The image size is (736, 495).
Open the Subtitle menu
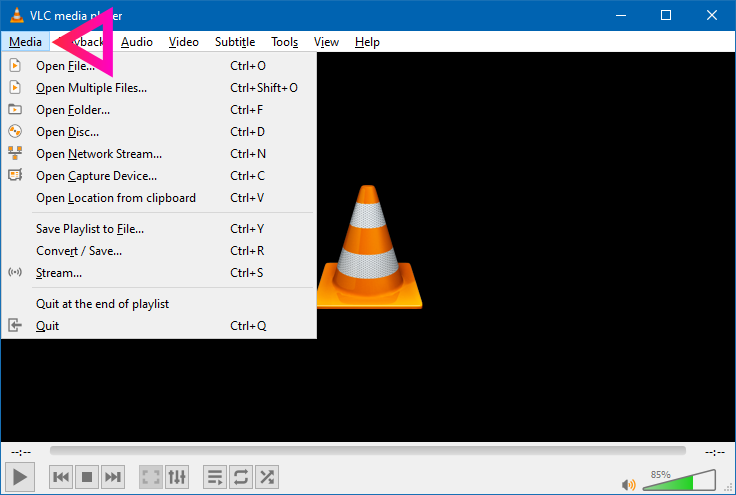click(235, 42)
